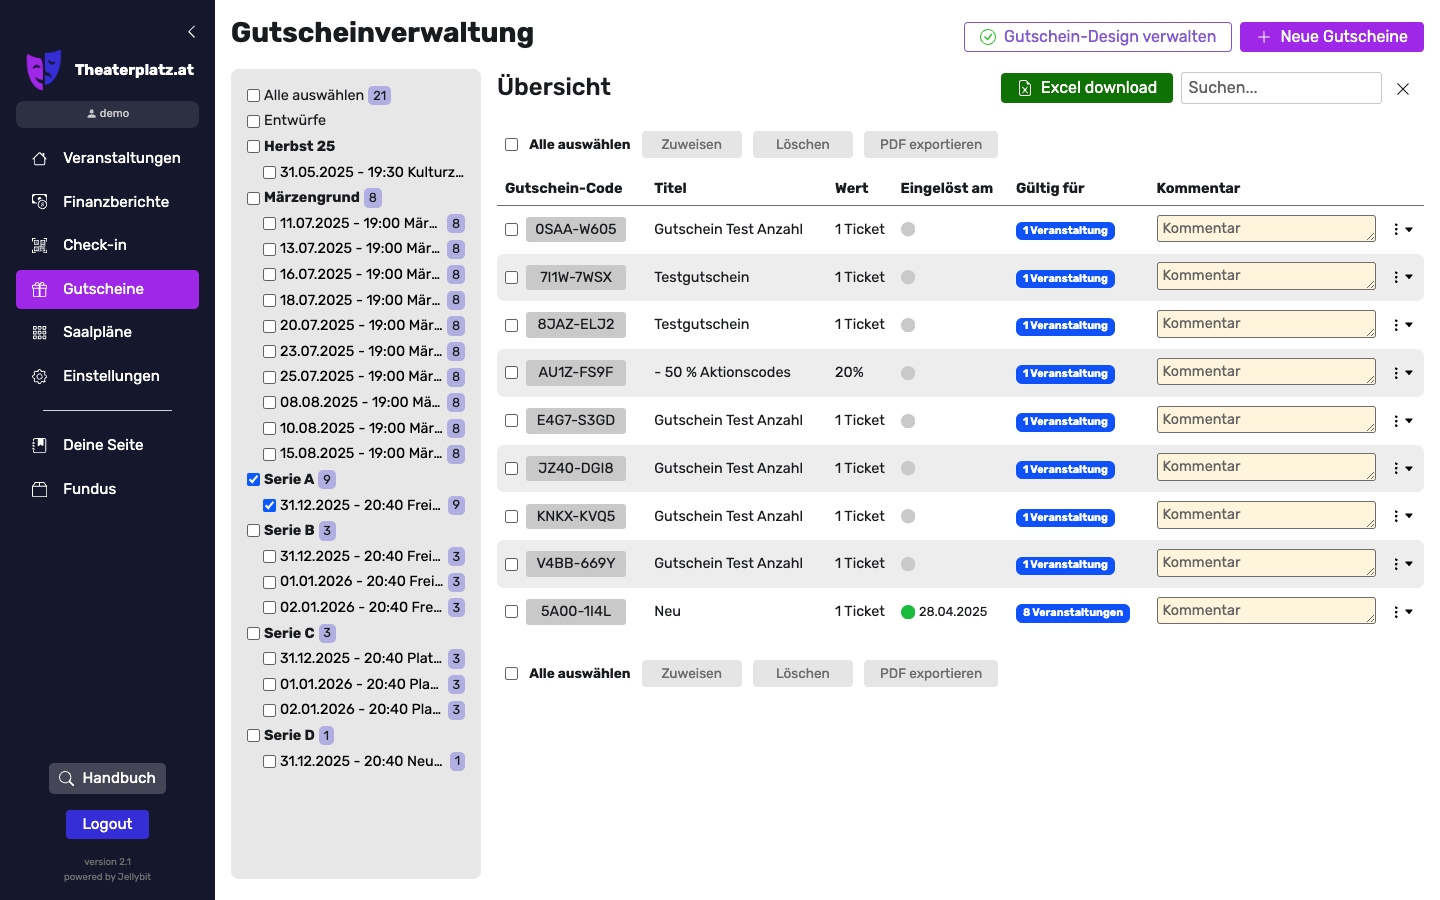Screen dimensions: 1440x900
Task: Focus the Suchen search field
Action: pos(1280,88)
